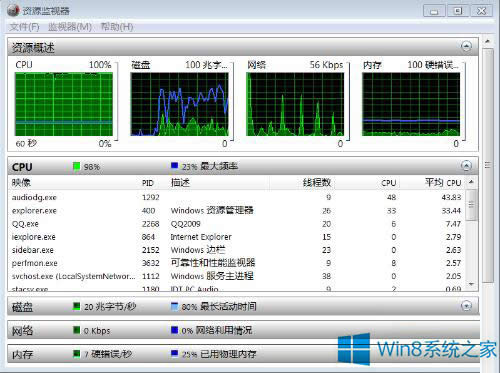500x373 pixels.
Task: Click the 内存 section header bar
Action: point(243,354)
